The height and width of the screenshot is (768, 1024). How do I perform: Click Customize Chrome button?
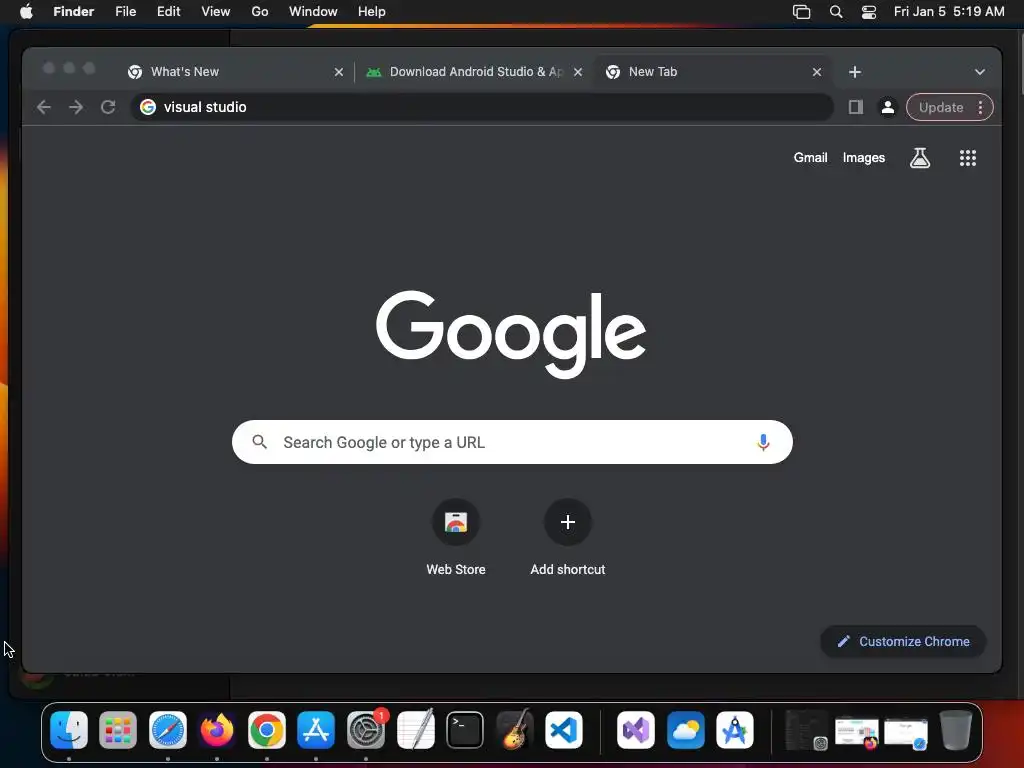click(903, 641)
